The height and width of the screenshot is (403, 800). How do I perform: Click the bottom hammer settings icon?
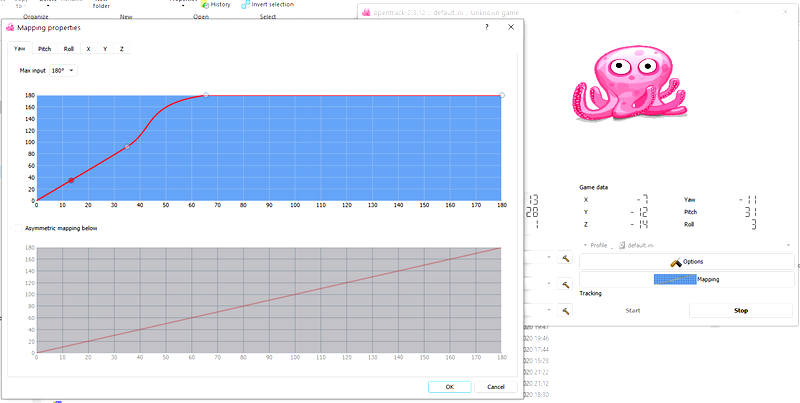tap(565, 310)
